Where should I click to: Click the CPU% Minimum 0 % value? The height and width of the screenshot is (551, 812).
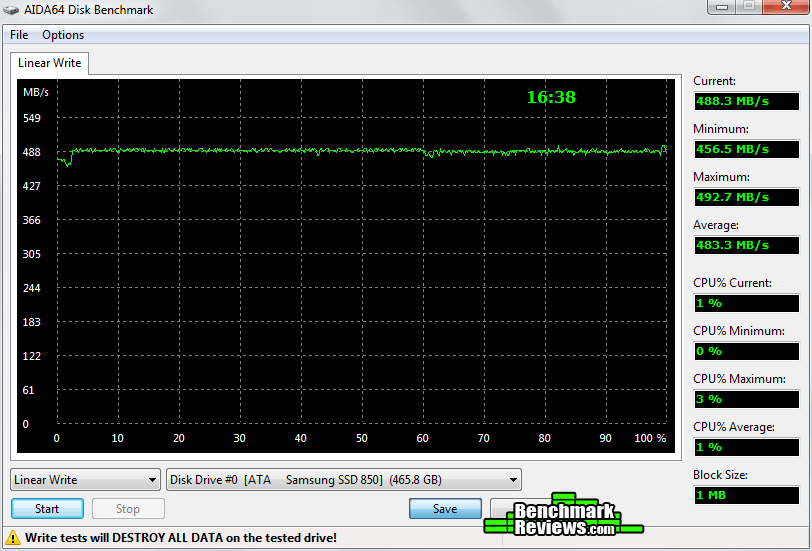coord(747,351)
